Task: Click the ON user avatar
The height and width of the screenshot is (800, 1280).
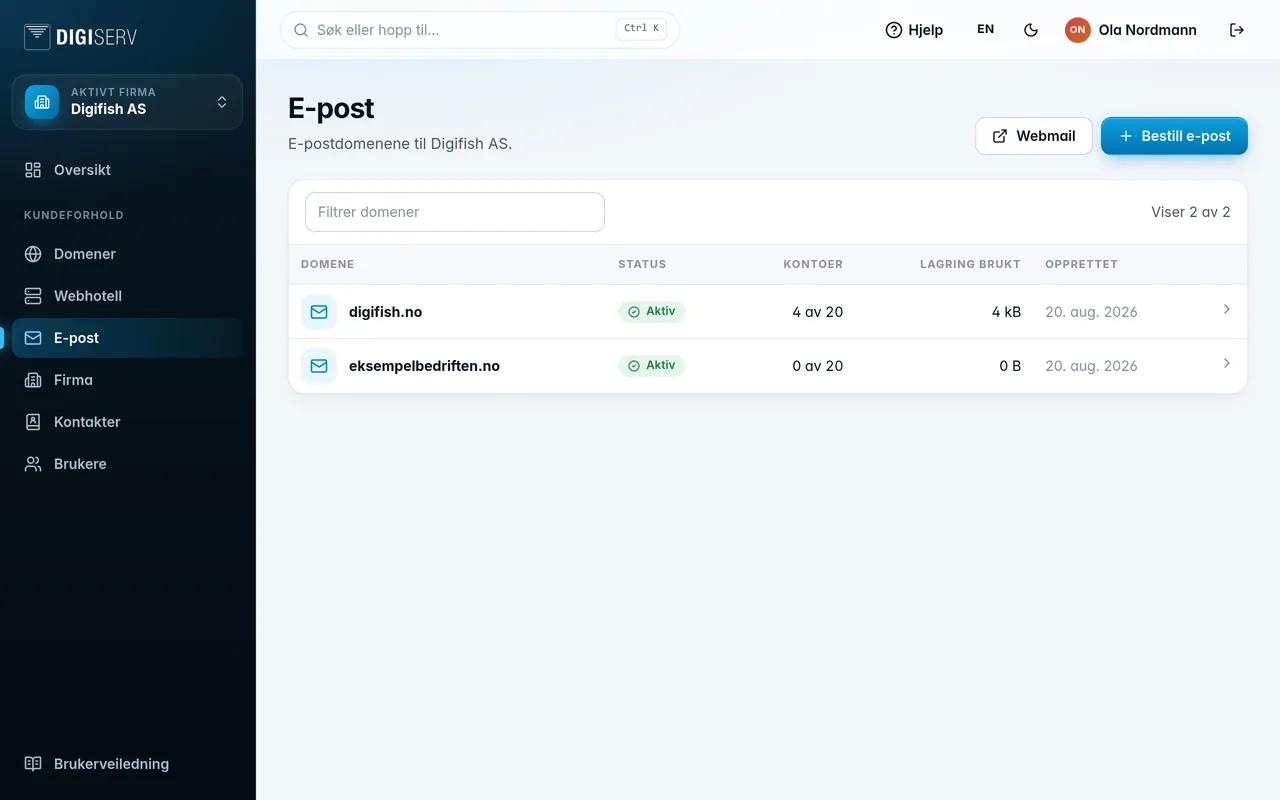Action: pos(1077,30)
